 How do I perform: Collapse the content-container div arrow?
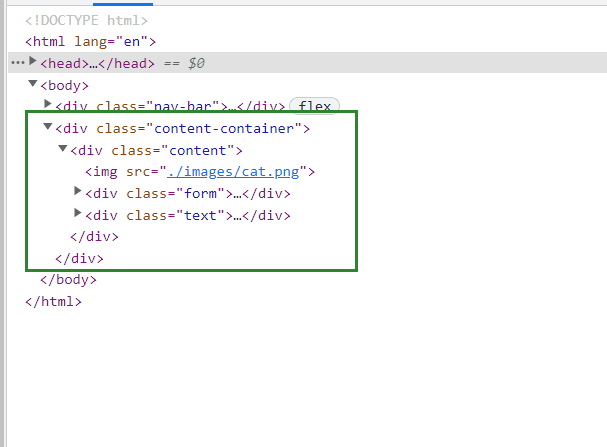[x=48, y=126]
